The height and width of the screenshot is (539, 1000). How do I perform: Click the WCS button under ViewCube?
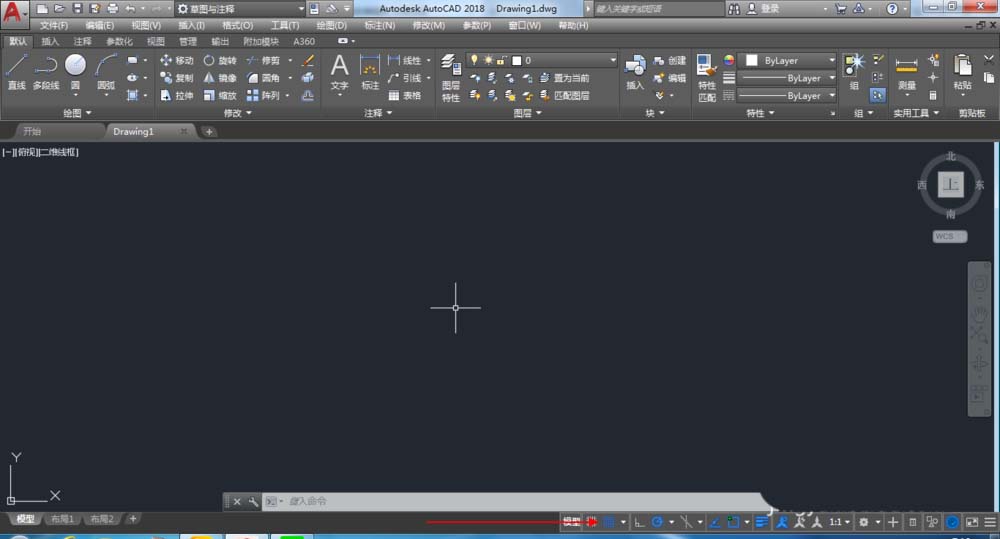[949, 236]
